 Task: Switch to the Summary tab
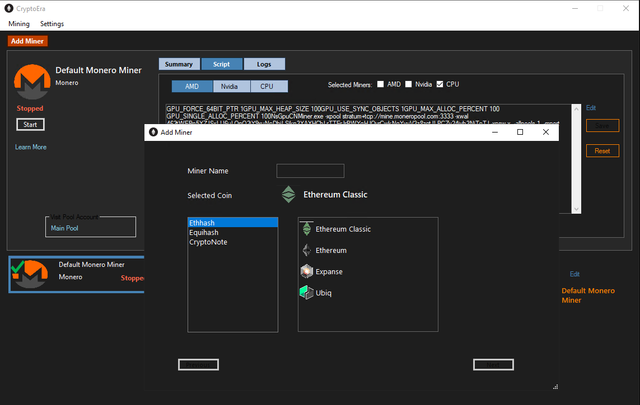coord(179,64)
